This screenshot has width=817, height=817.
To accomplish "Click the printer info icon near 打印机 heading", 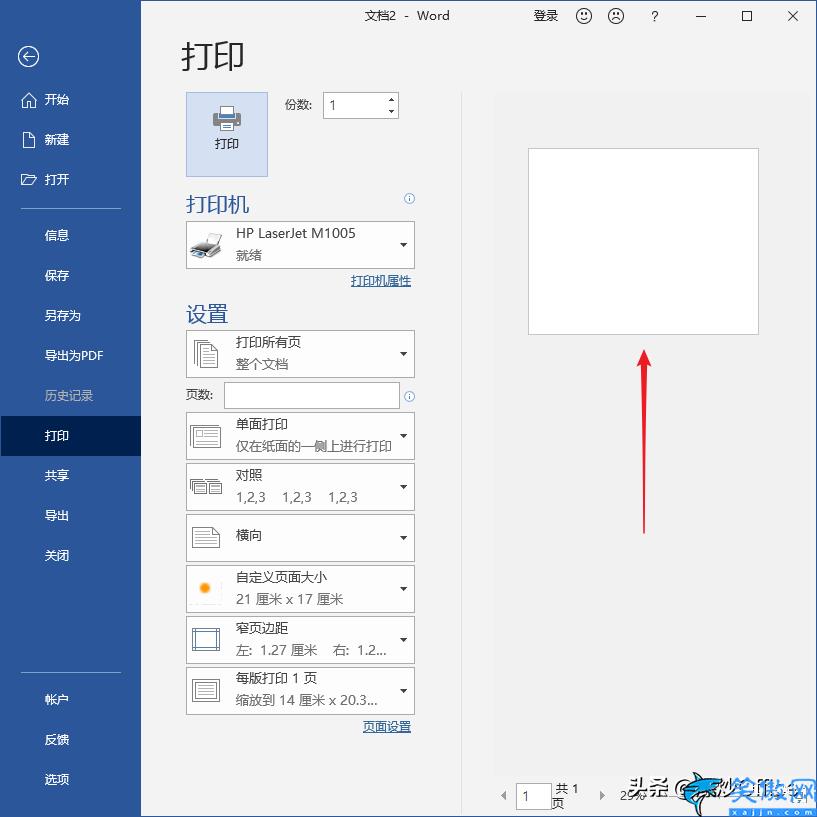I will (x=410, y=199).
